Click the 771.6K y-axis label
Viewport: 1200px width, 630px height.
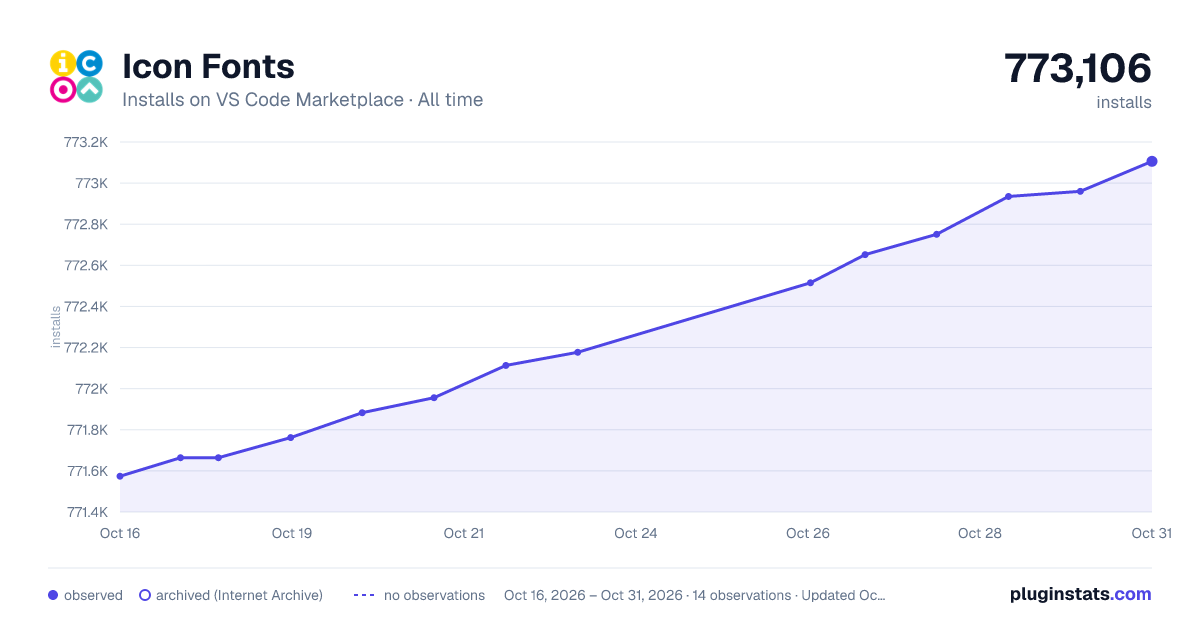pyautogui.click(x=86, y=471)
